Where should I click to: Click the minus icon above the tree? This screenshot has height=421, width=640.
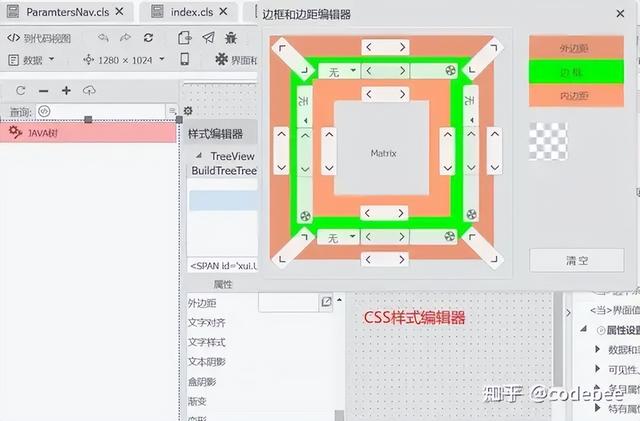click(44, 91)
